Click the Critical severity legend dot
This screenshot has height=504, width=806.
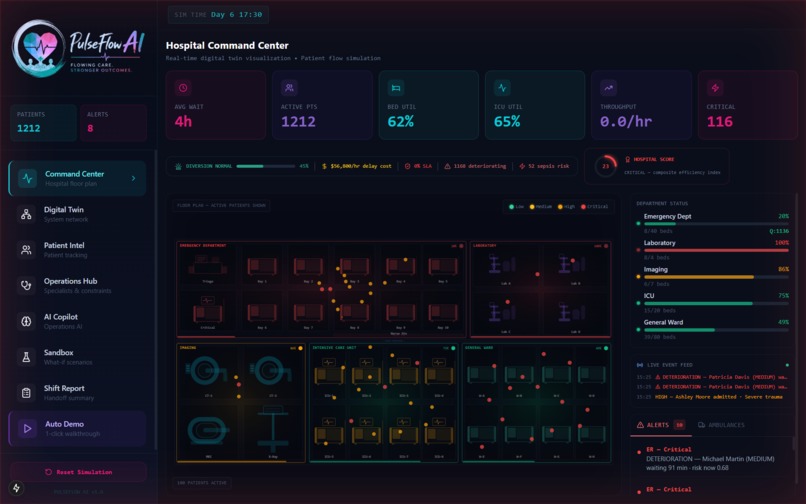click(x=583, y=207)
